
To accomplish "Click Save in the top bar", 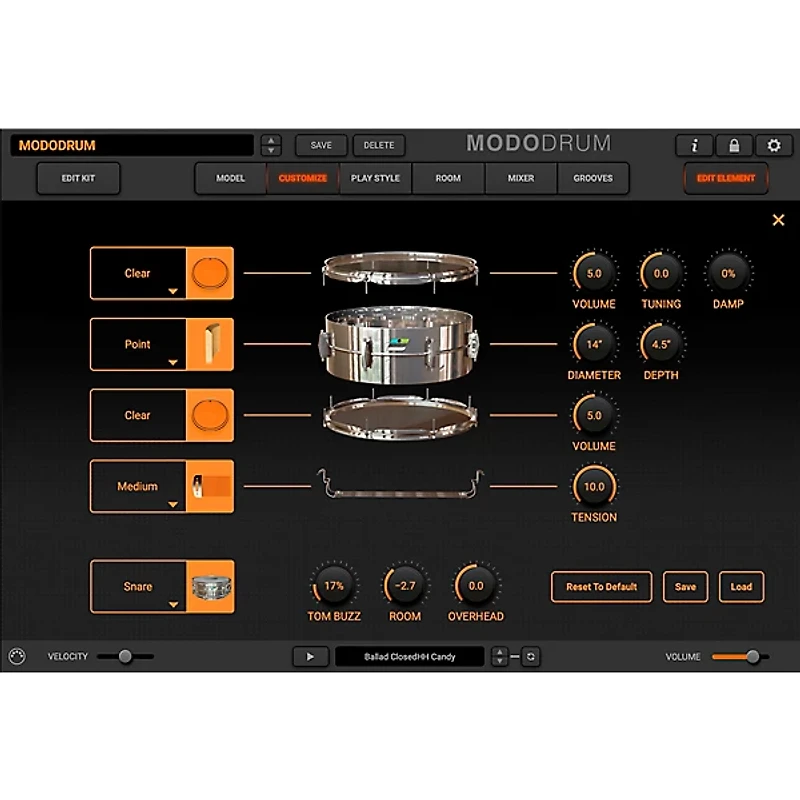I will point(321,145).
